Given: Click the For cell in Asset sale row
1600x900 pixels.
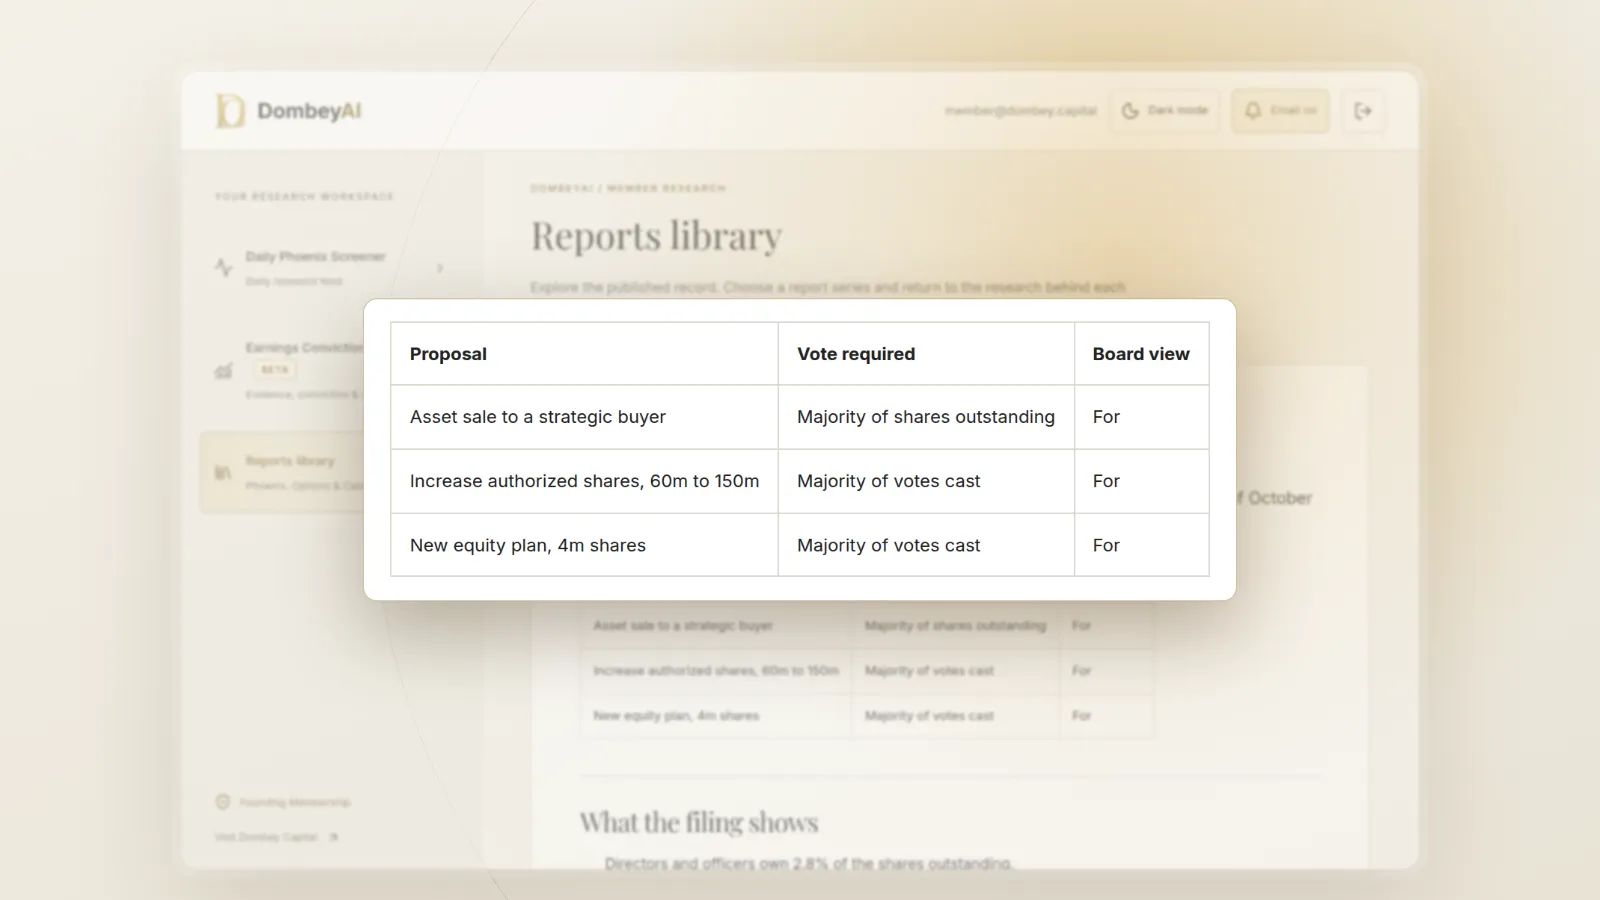Looking at the screenshot, I should (x=1142, y=417).
